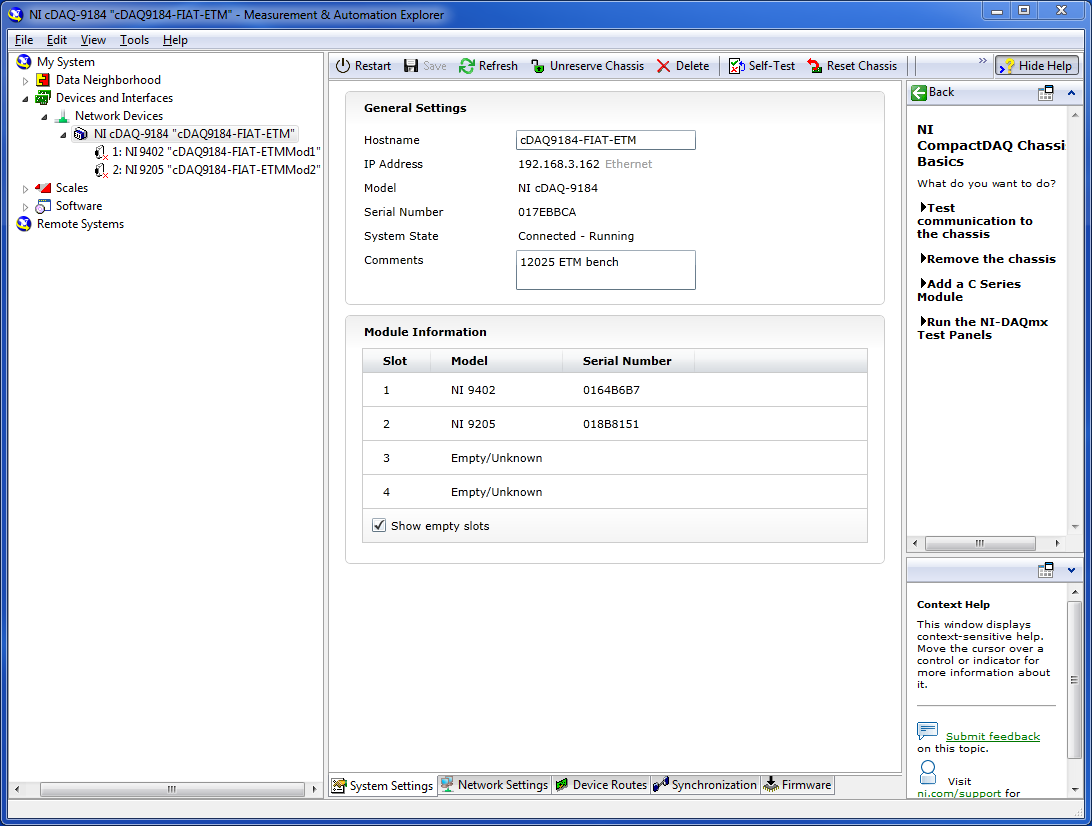Switch to the Synchronization tab
The image size is (1092, 826).
[x=705, y=785]
